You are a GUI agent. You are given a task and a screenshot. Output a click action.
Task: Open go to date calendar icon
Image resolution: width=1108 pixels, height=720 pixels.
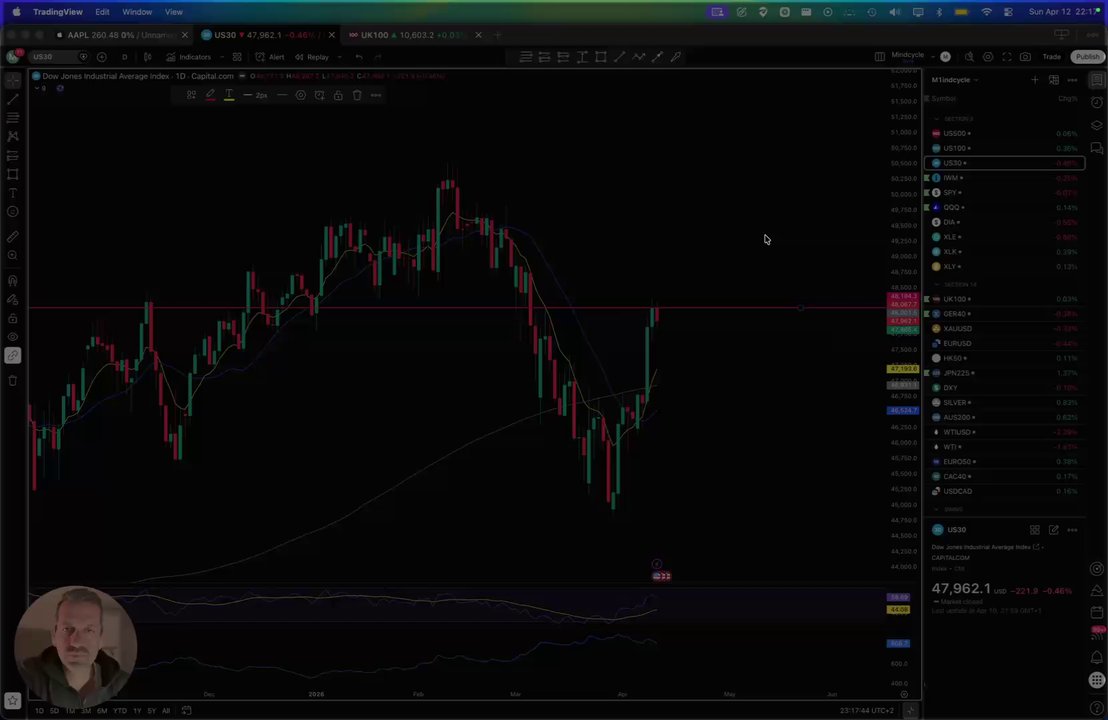pos(187,711)
